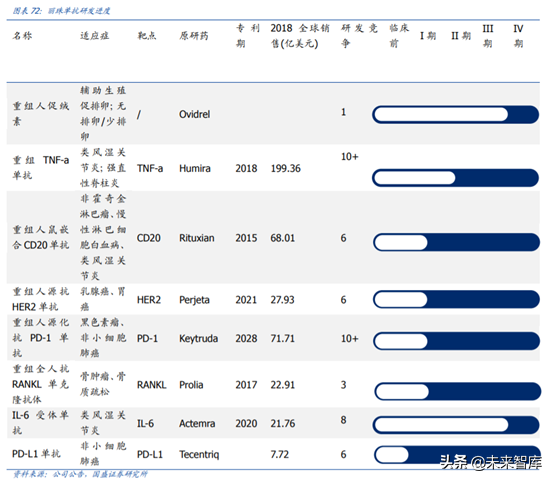The width and height of the screenshot is (554, 482).
Task: Click competition count '1' in Ovidrel row
Action: click(343, 112)
